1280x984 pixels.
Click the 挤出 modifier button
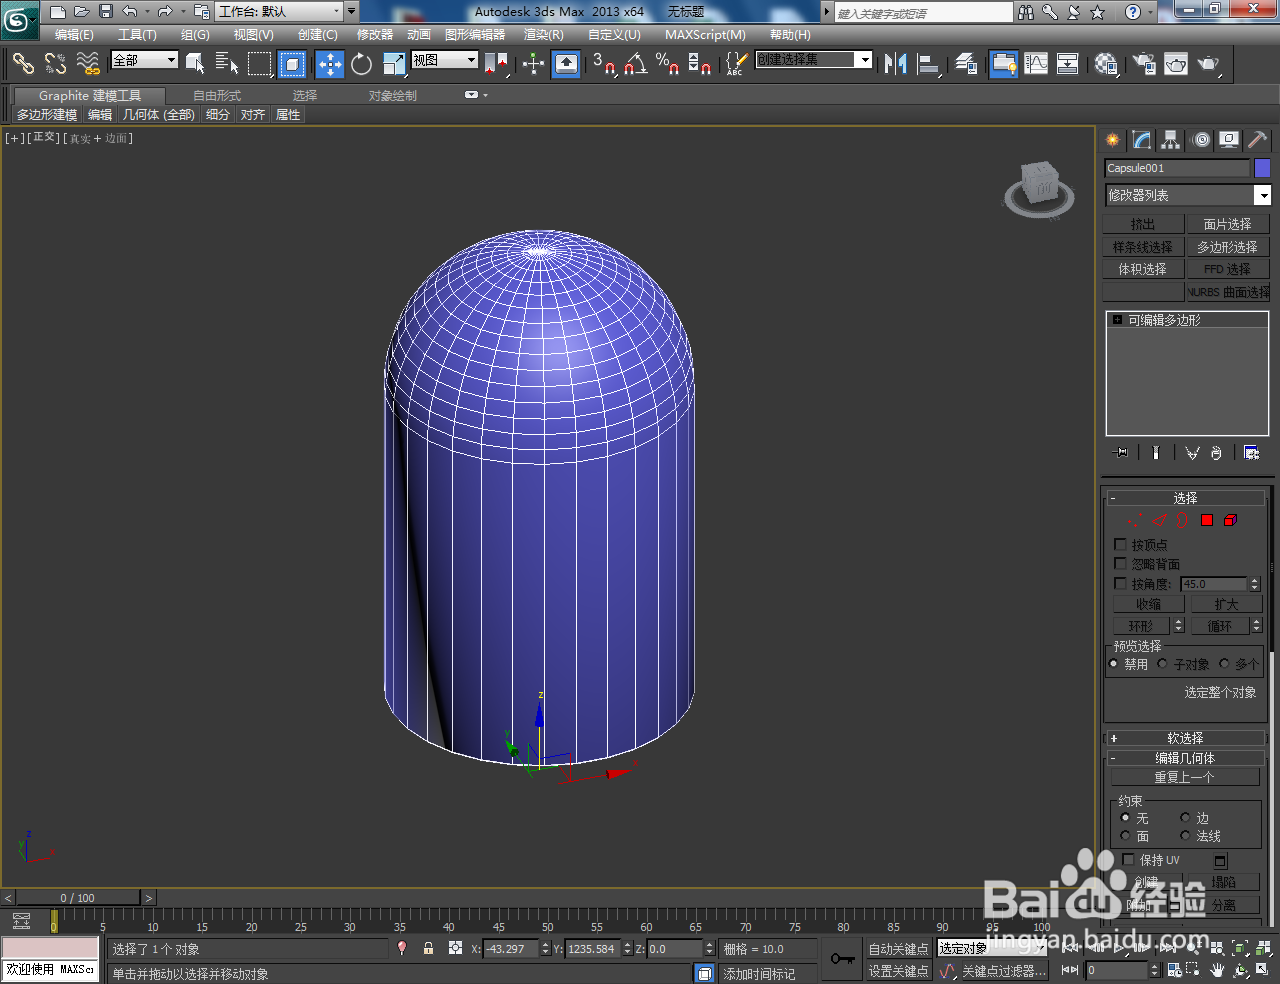(1142, 225)
